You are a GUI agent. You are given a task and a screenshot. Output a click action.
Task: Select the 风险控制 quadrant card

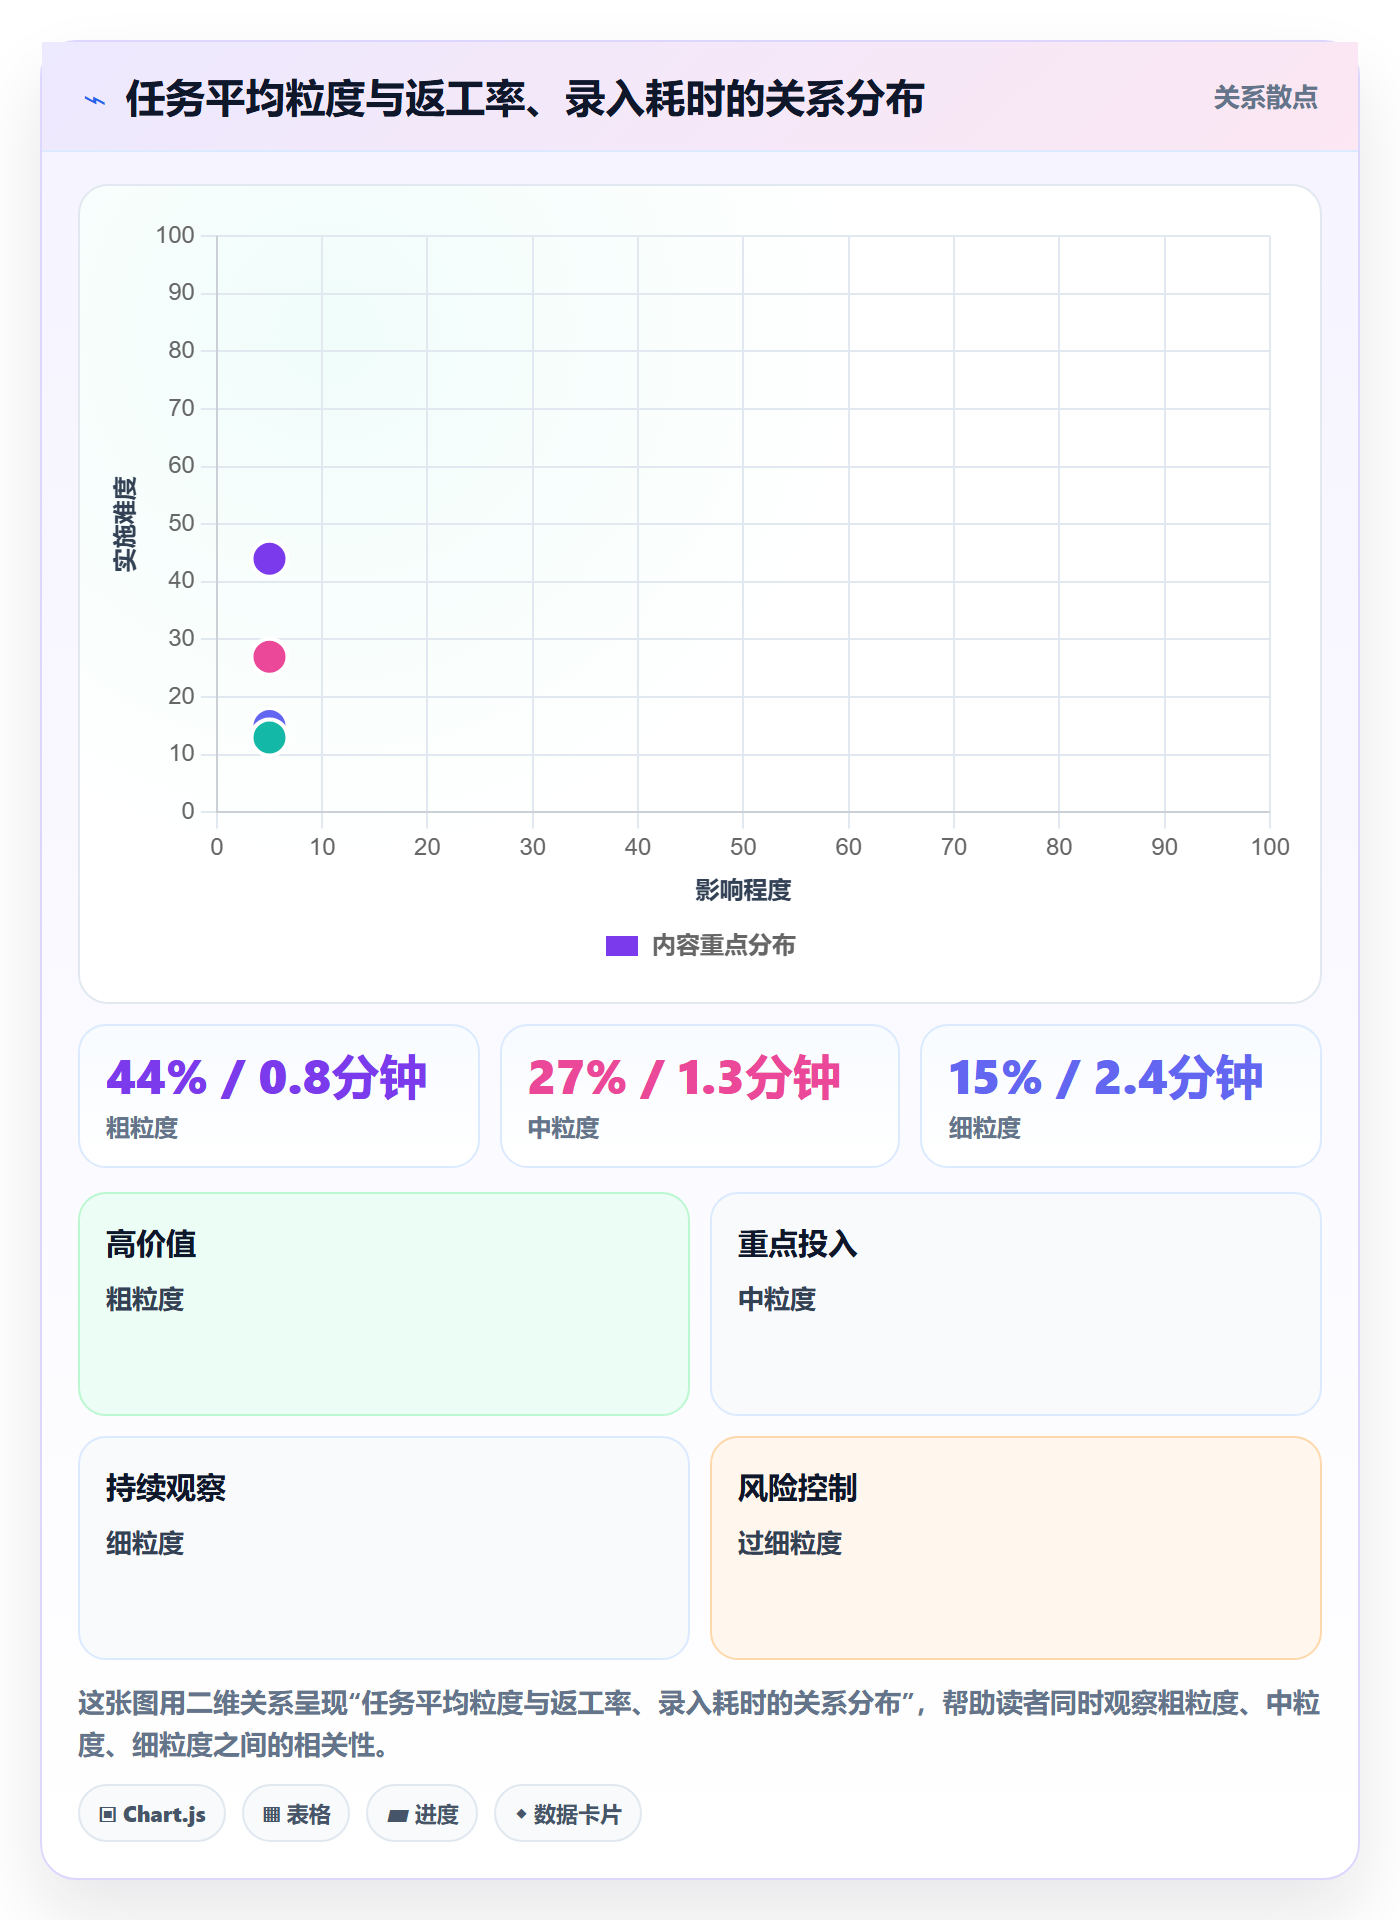pos(1016,1548)
